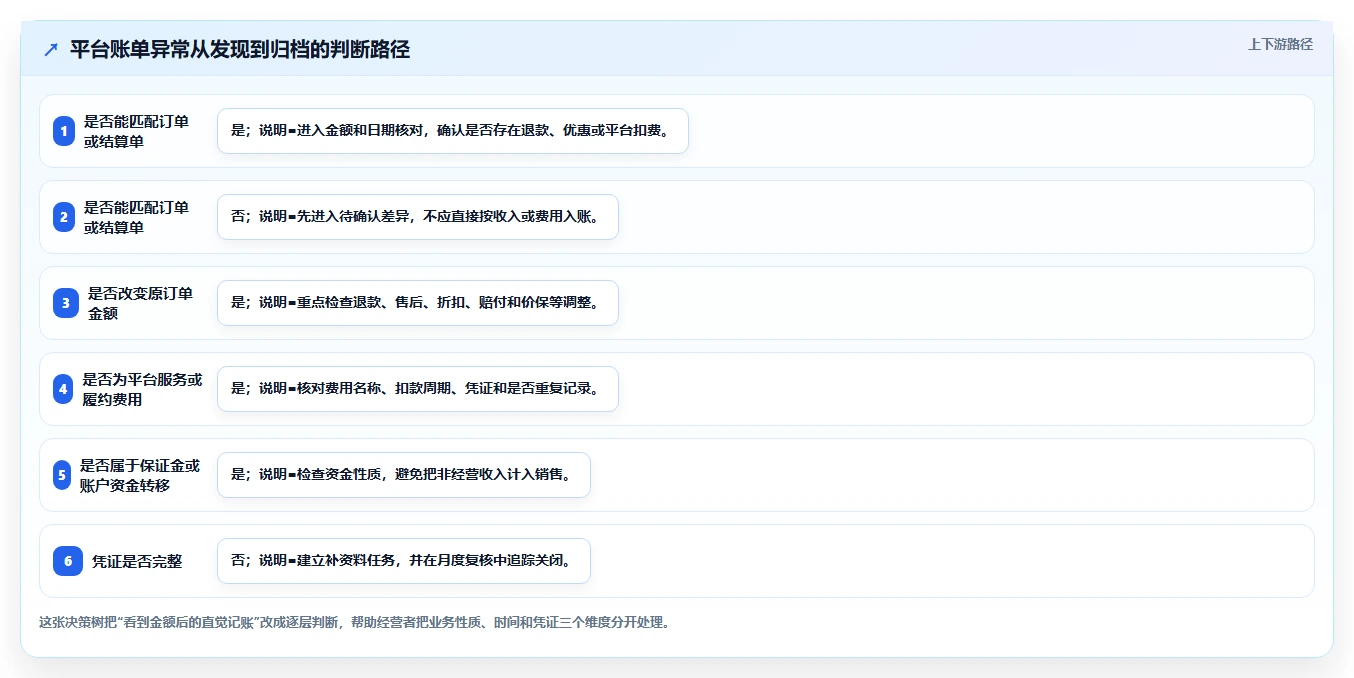Screen dimensions: 1354x678
Task: Click answer box about 建立补资料任务
Action: [404, 561]
